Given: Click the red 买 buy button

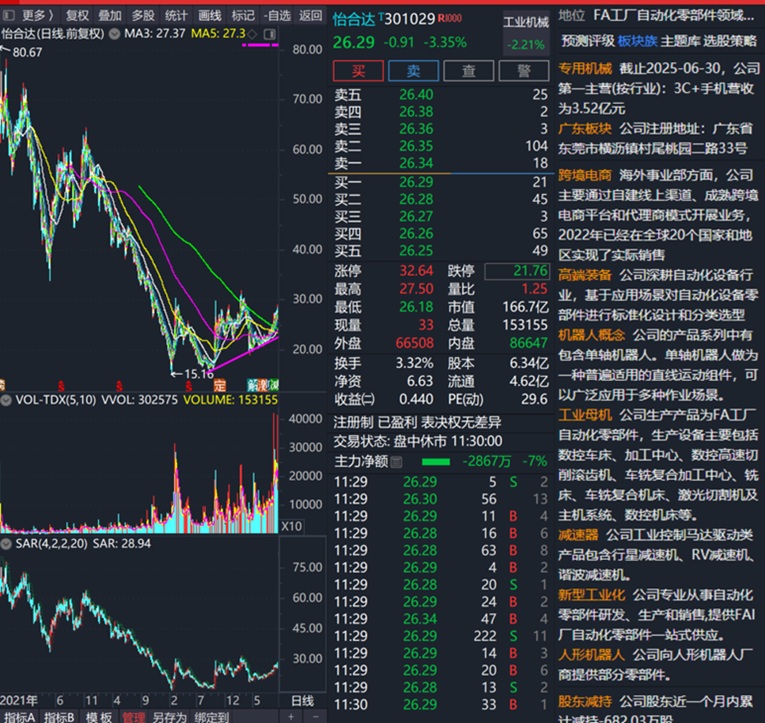Looking at the screenshot, I should pos(358,71).
